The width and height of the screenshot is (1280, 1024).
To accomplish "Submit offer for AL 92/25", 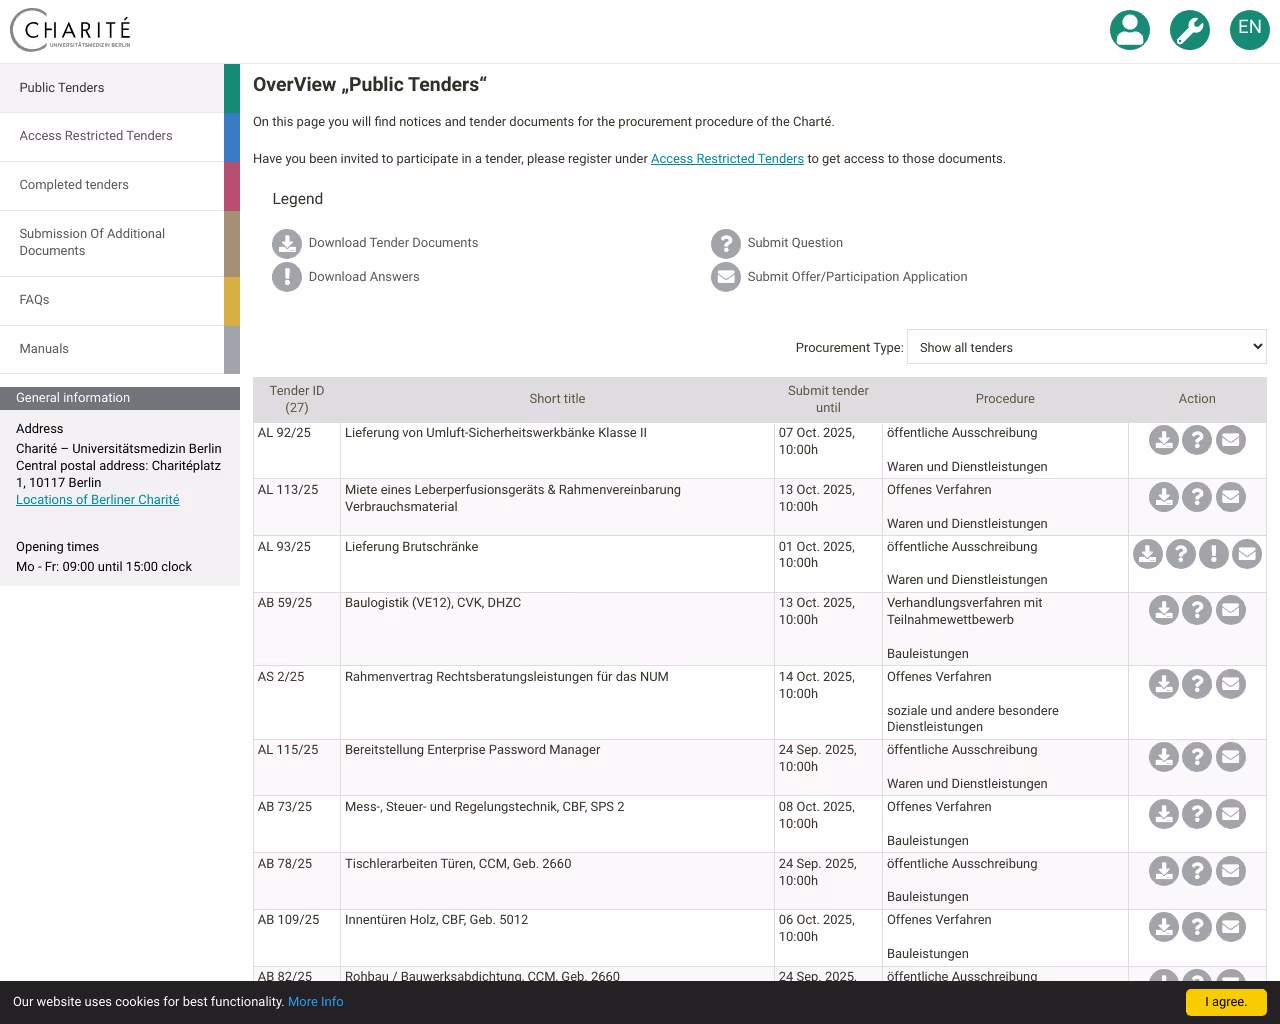I will coord(1231,440).
